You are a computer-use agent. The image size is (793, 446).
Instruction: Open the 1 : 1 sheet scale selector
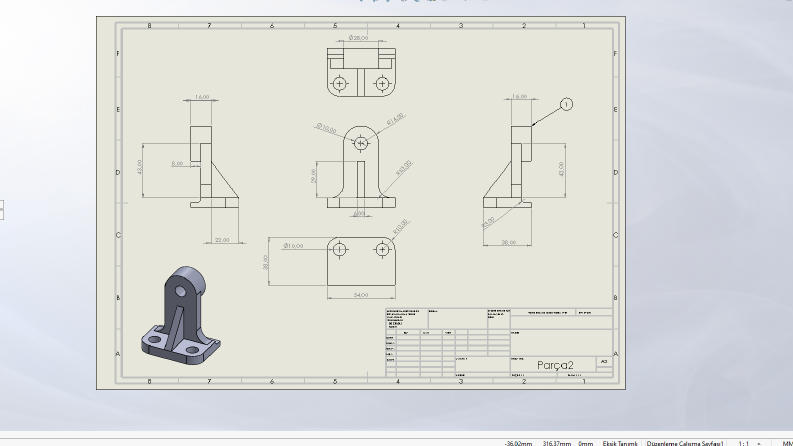click(x=743, y=443)
